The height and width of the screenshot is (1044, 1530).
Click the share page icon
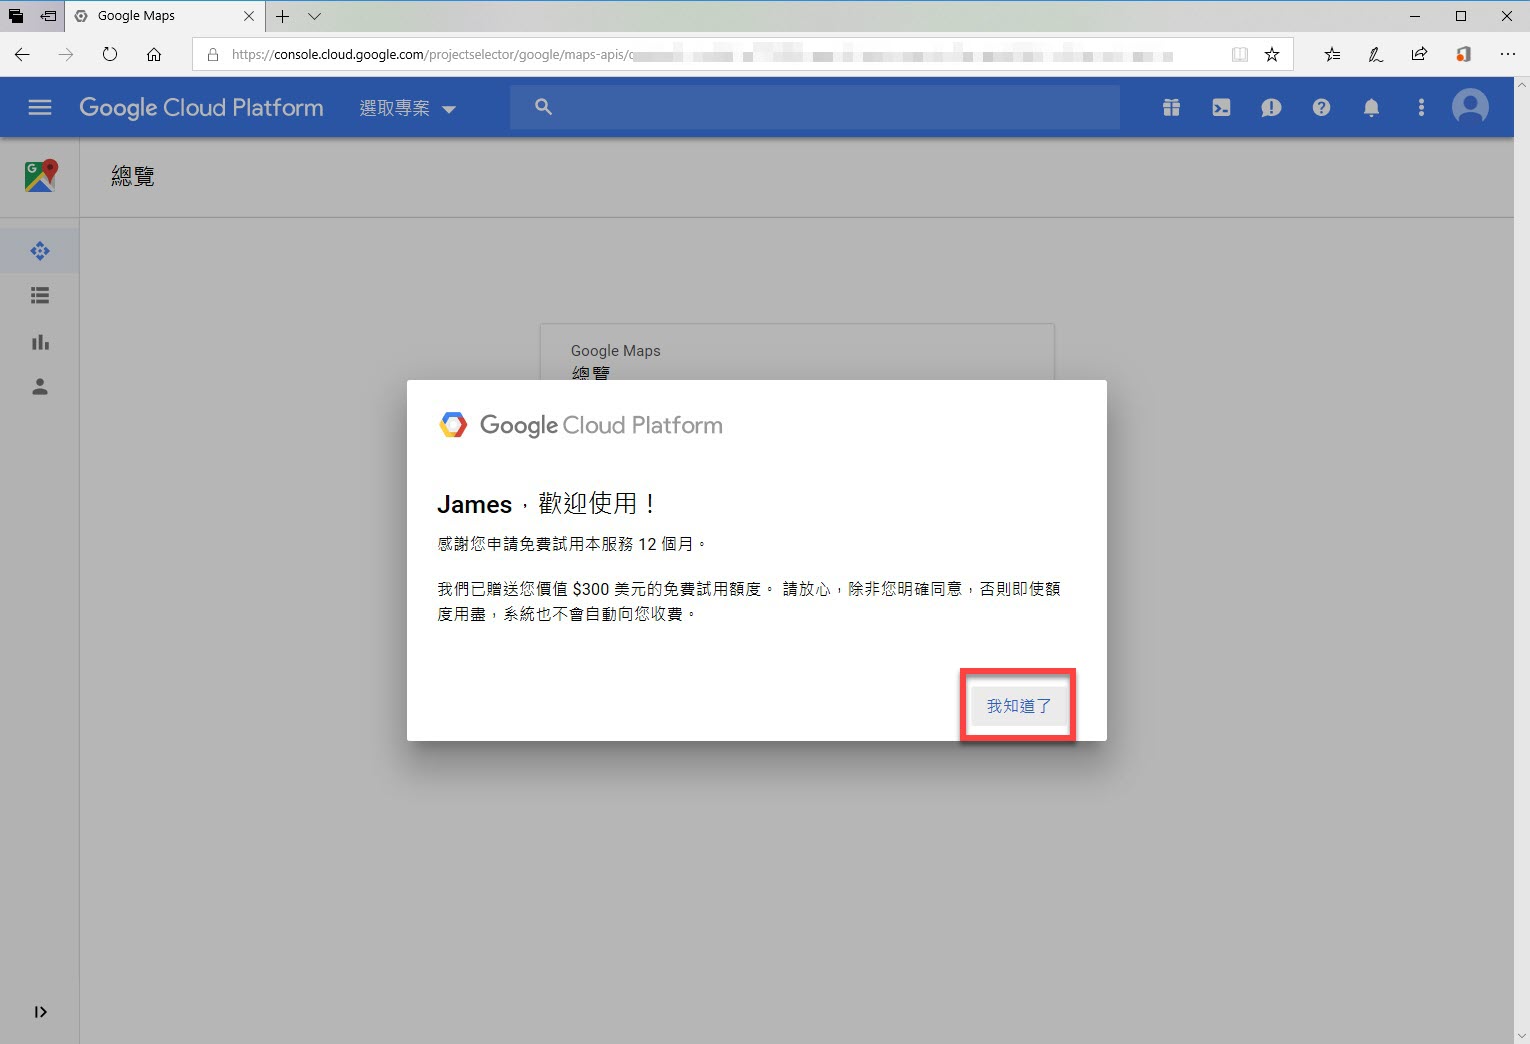(x=1419, y=55)
